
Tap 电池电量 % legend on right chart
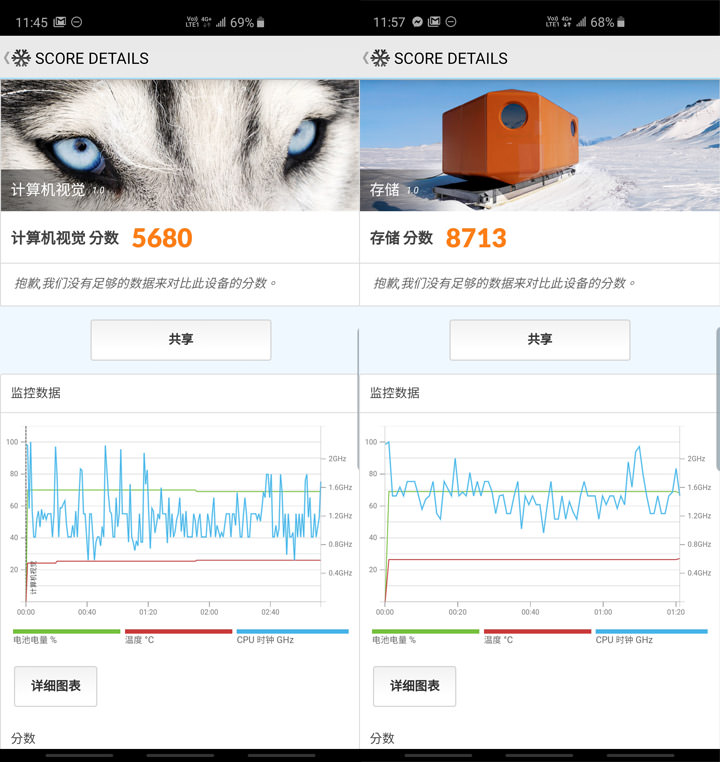coord(425,637)
